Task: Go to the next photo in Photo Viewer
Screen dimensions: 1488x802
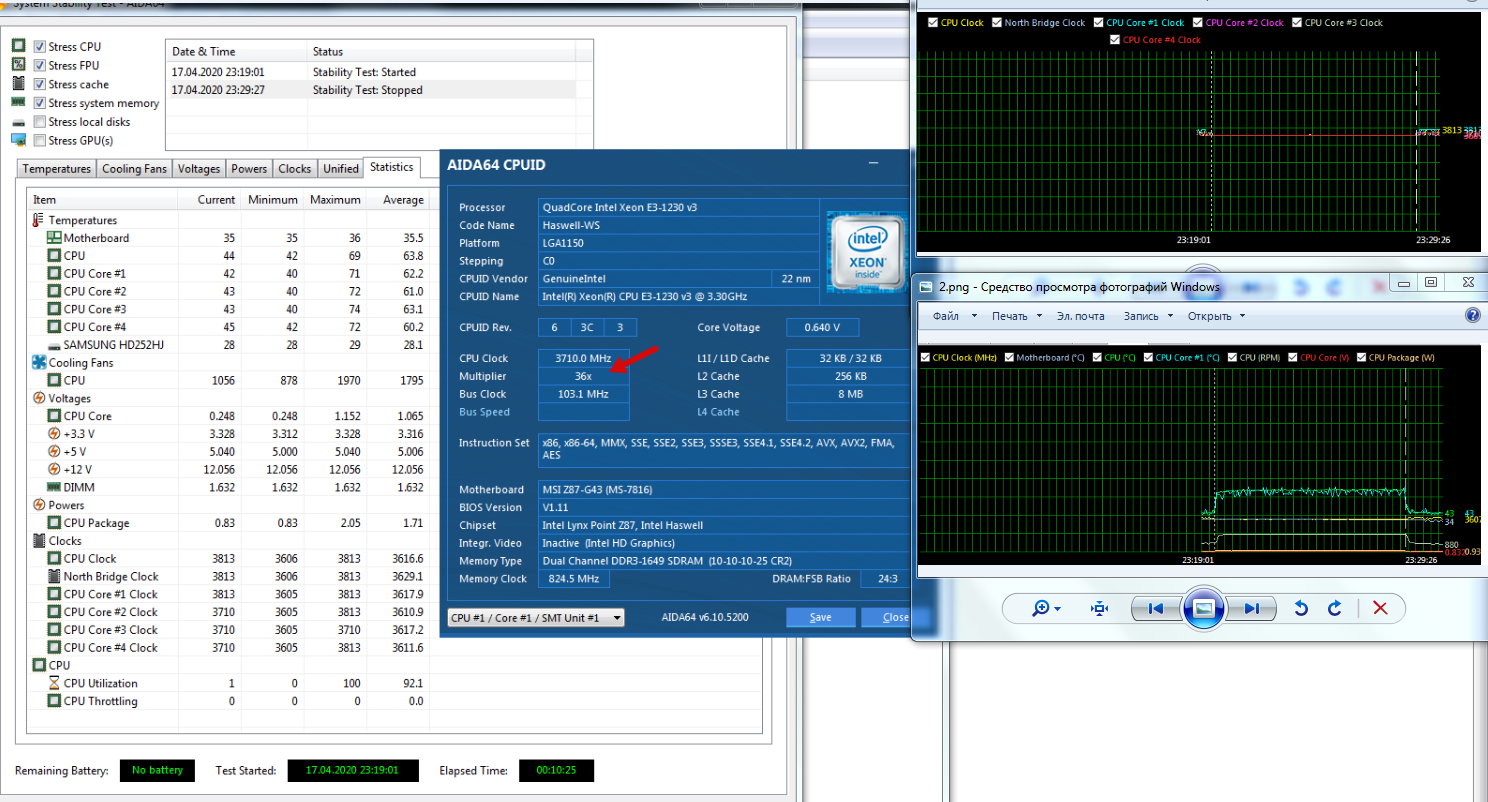Action: click(1251, 608)
